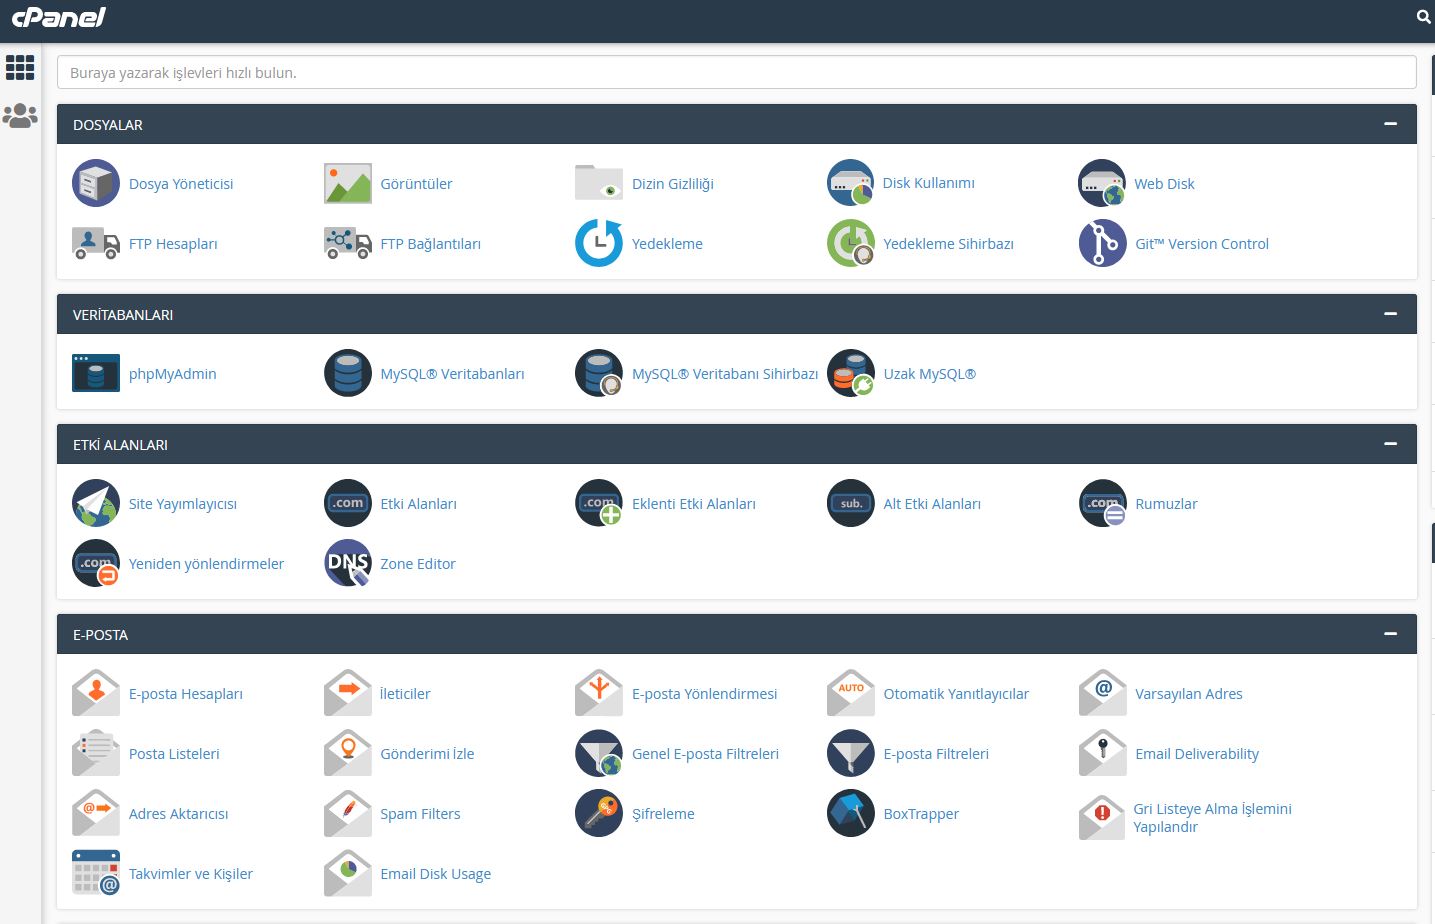Collapse the DOSYALAR section
This screenshot has width=1435, height=924.
[1390, 124]
